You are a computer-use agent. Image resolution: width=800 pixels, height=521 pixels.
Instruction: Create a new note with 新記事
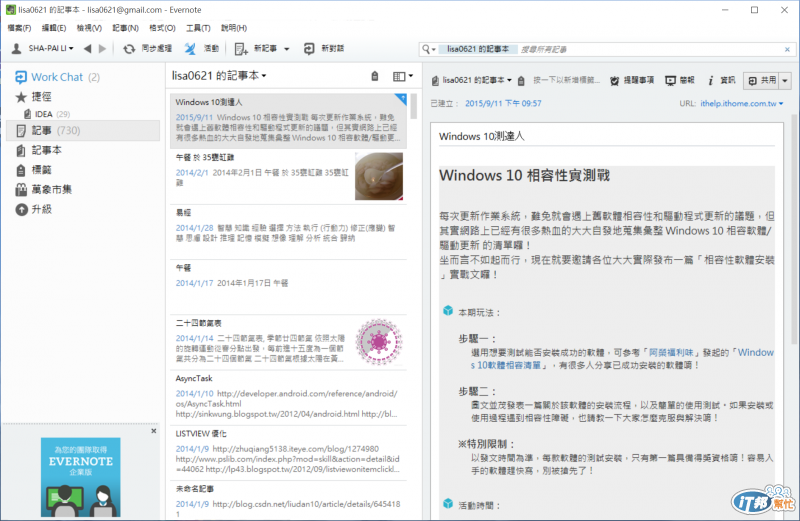click(256, 48)
